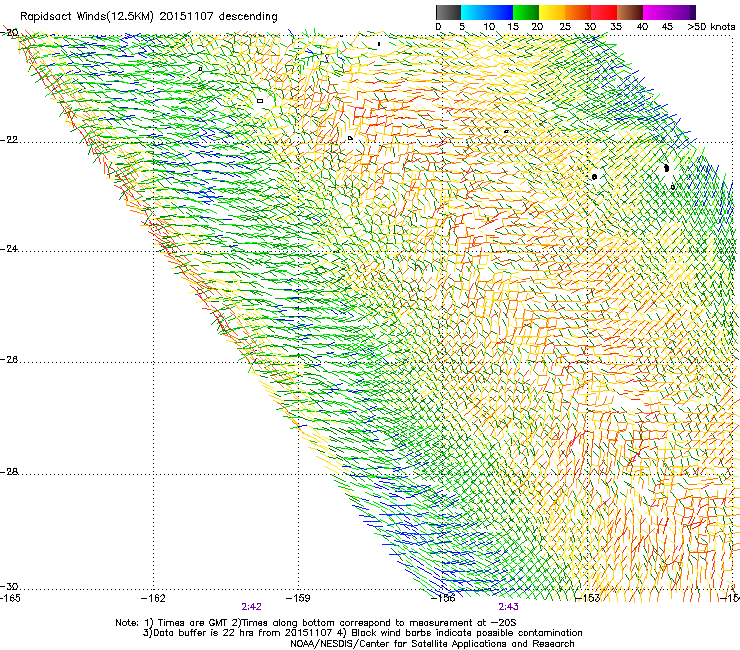Click the brown 35-40 knots color swatch

[630, 12]
